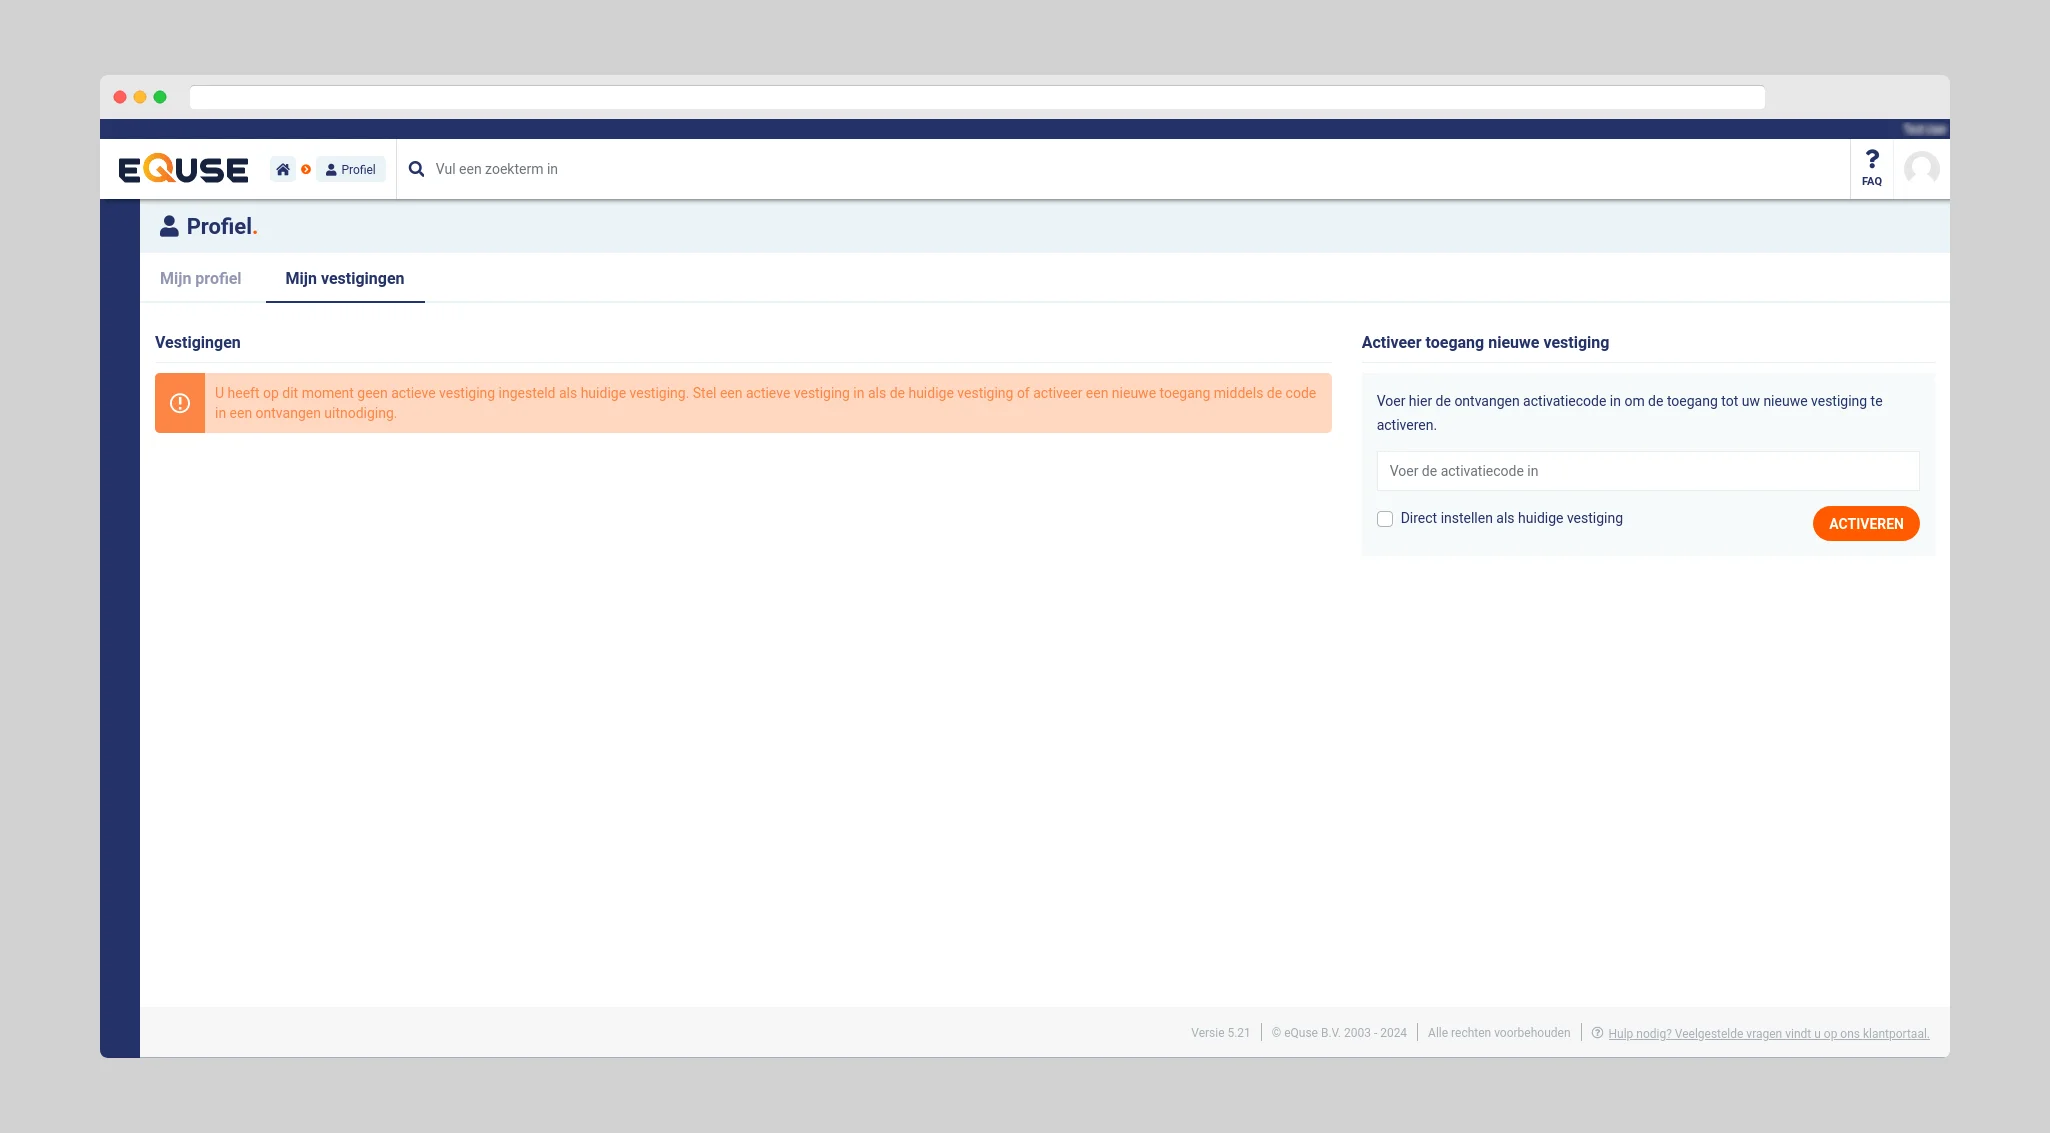Click the orange warning exclamation icon
Screen dimensions: 2050x1133
click(x=180, y=403)
